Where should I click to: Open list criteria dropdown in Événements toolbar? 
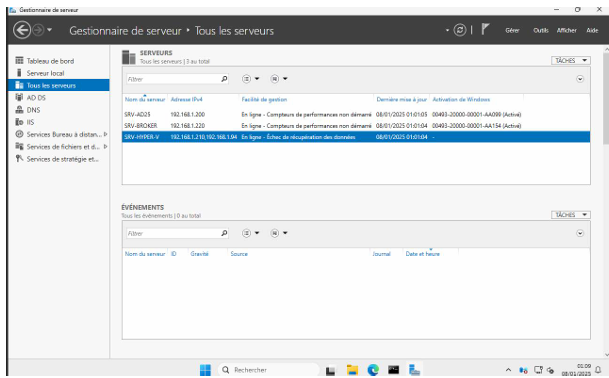point(251,233)
